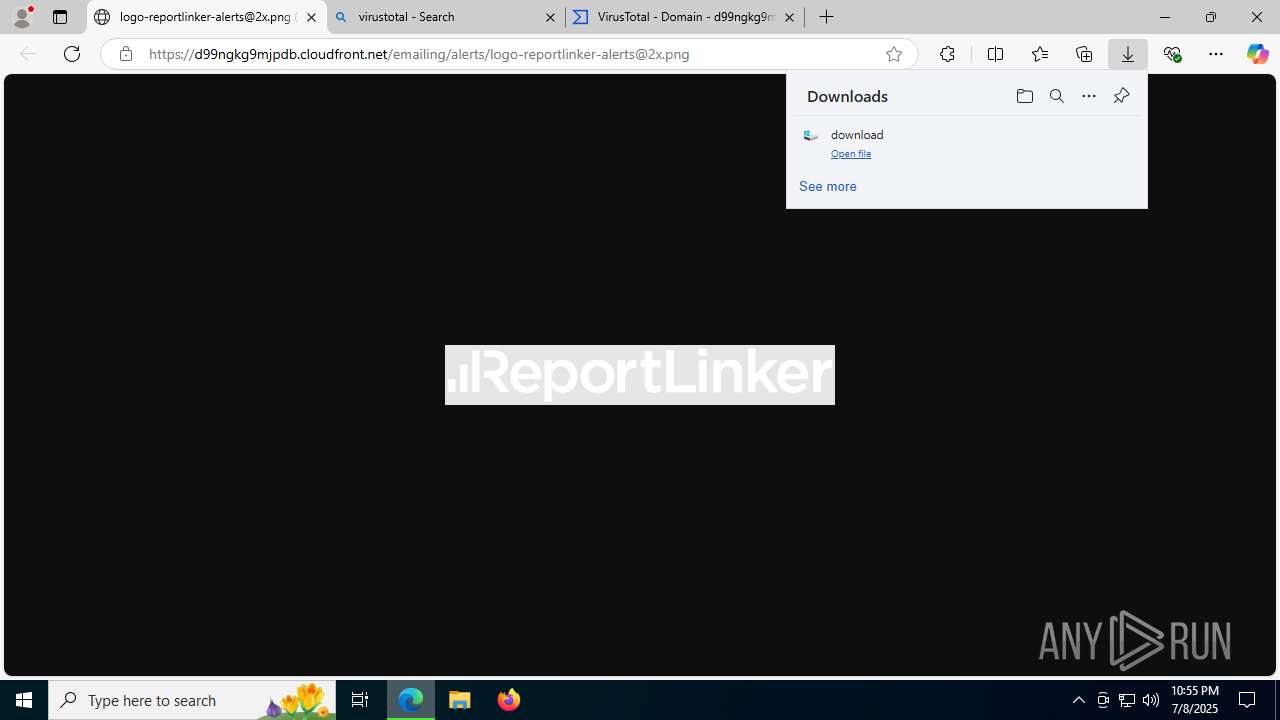Click the address bar URL
The height and width of the screenshot is (720, 1280).
point(419,54)
